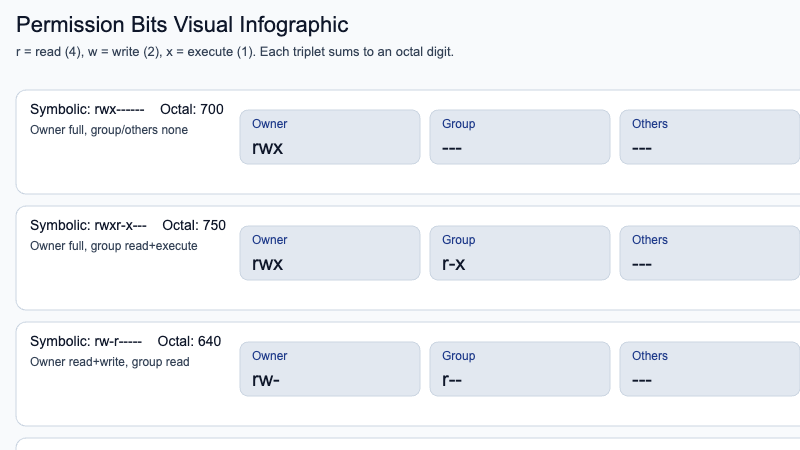Click the Group box showing r-x

(519, 253)
